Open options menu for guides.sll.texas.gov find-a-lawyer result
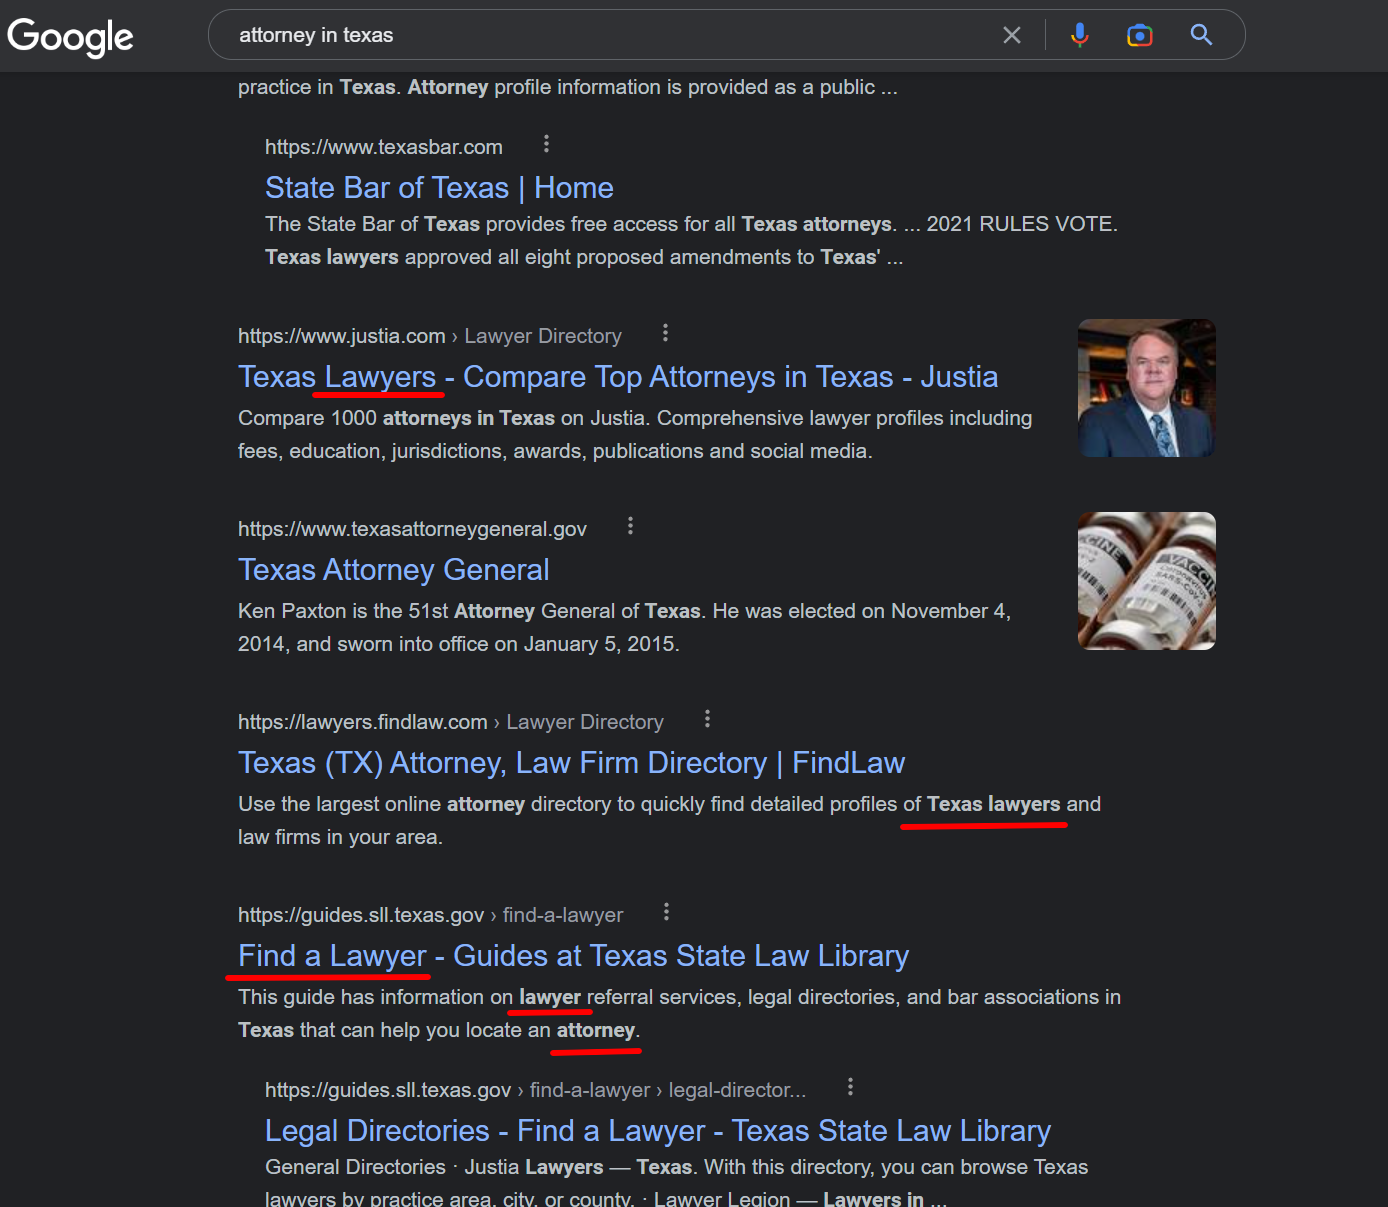This screenshot has height=1207, width=1388. point(666,912)
